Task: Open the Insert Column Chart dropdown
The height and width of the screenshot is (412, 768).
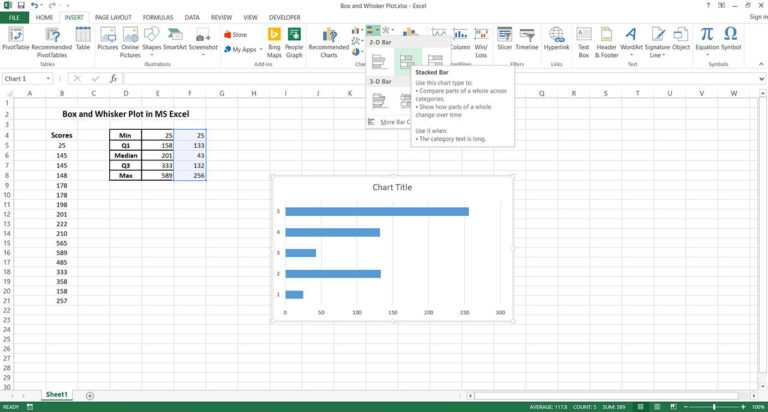Action: coord(361,31)
